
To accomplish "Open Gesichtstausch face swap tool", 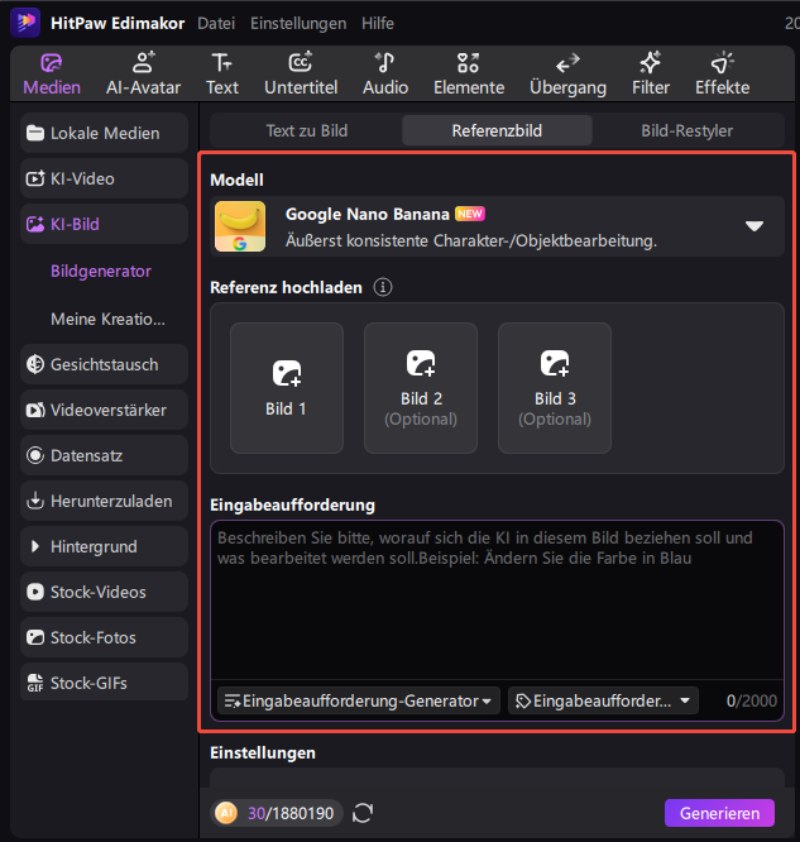I will click(x=104, y=364).
